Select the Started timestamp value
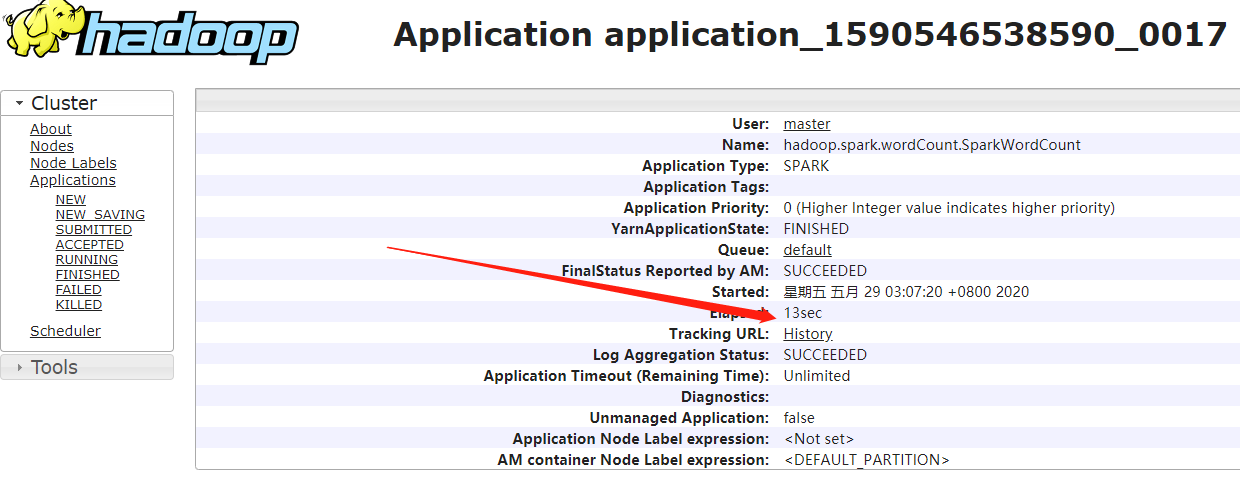Viewport: 1240px width, 483px height. [906, 292]
